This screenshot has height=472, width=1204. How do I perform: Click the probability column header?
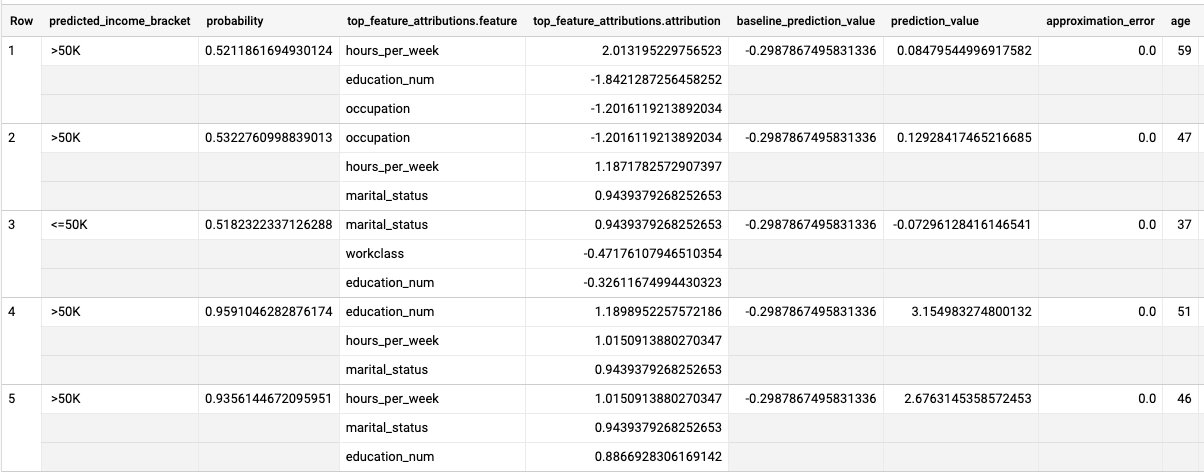point(235,21)
